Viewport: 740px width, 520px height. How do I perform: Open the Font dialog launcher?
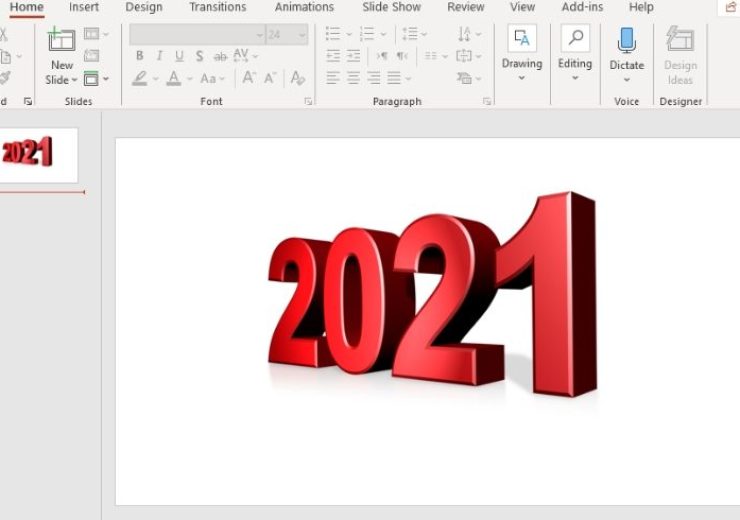308,101
